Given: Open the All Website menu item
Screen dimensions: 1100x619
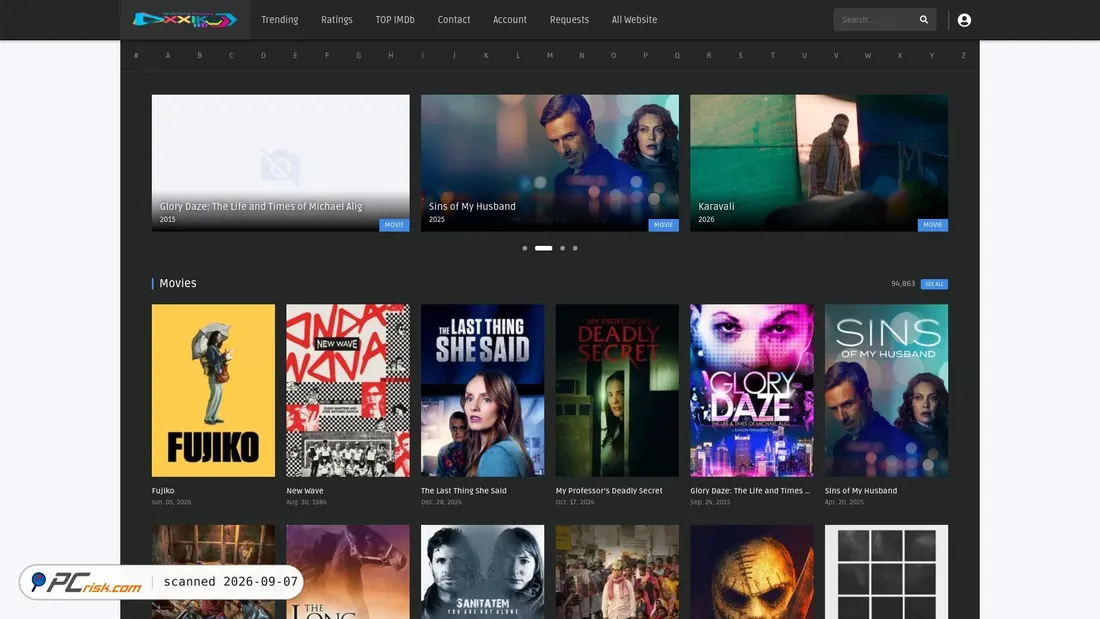Looking at the screenshot, I should coord(634,20).
